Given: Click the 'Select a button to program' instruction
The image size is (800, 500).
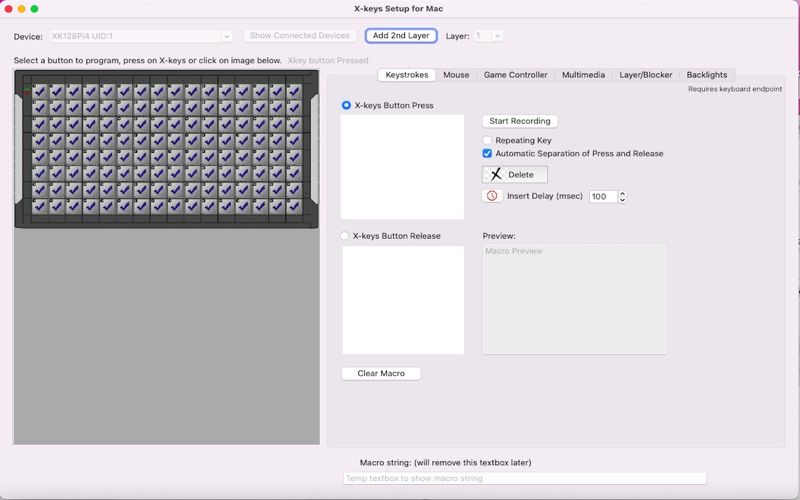Looking at the screenshot, I should pyautogui.click(x=147, y=60).
